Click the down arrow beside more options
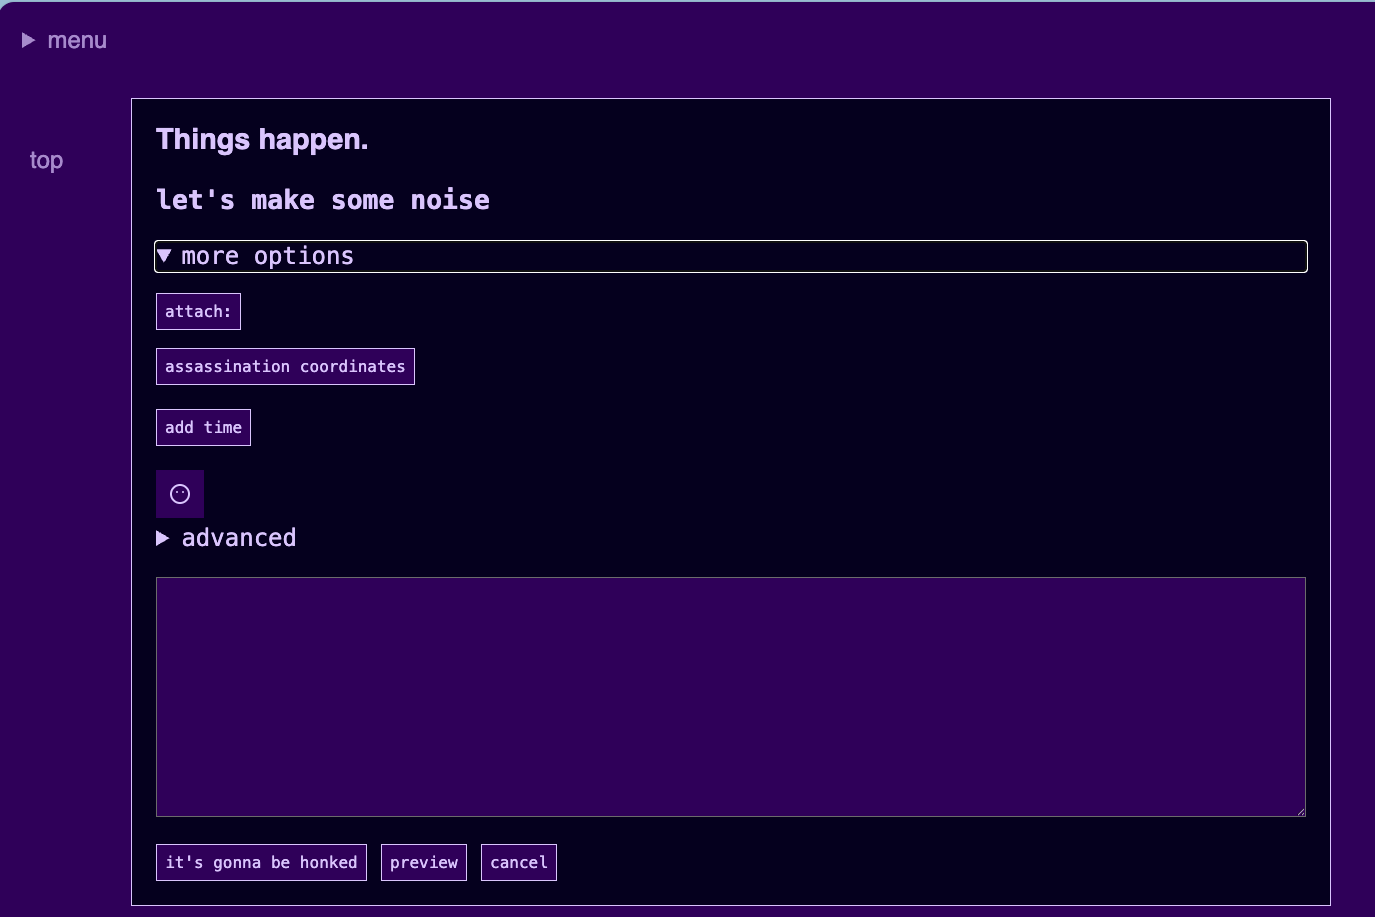1375x917 pixels. [x=165, y=256]
